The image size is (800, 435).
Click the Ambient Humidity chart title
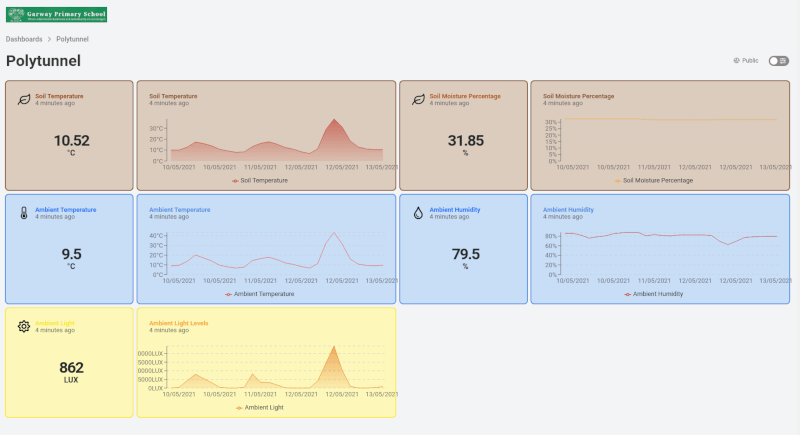[x=568, y=210]
